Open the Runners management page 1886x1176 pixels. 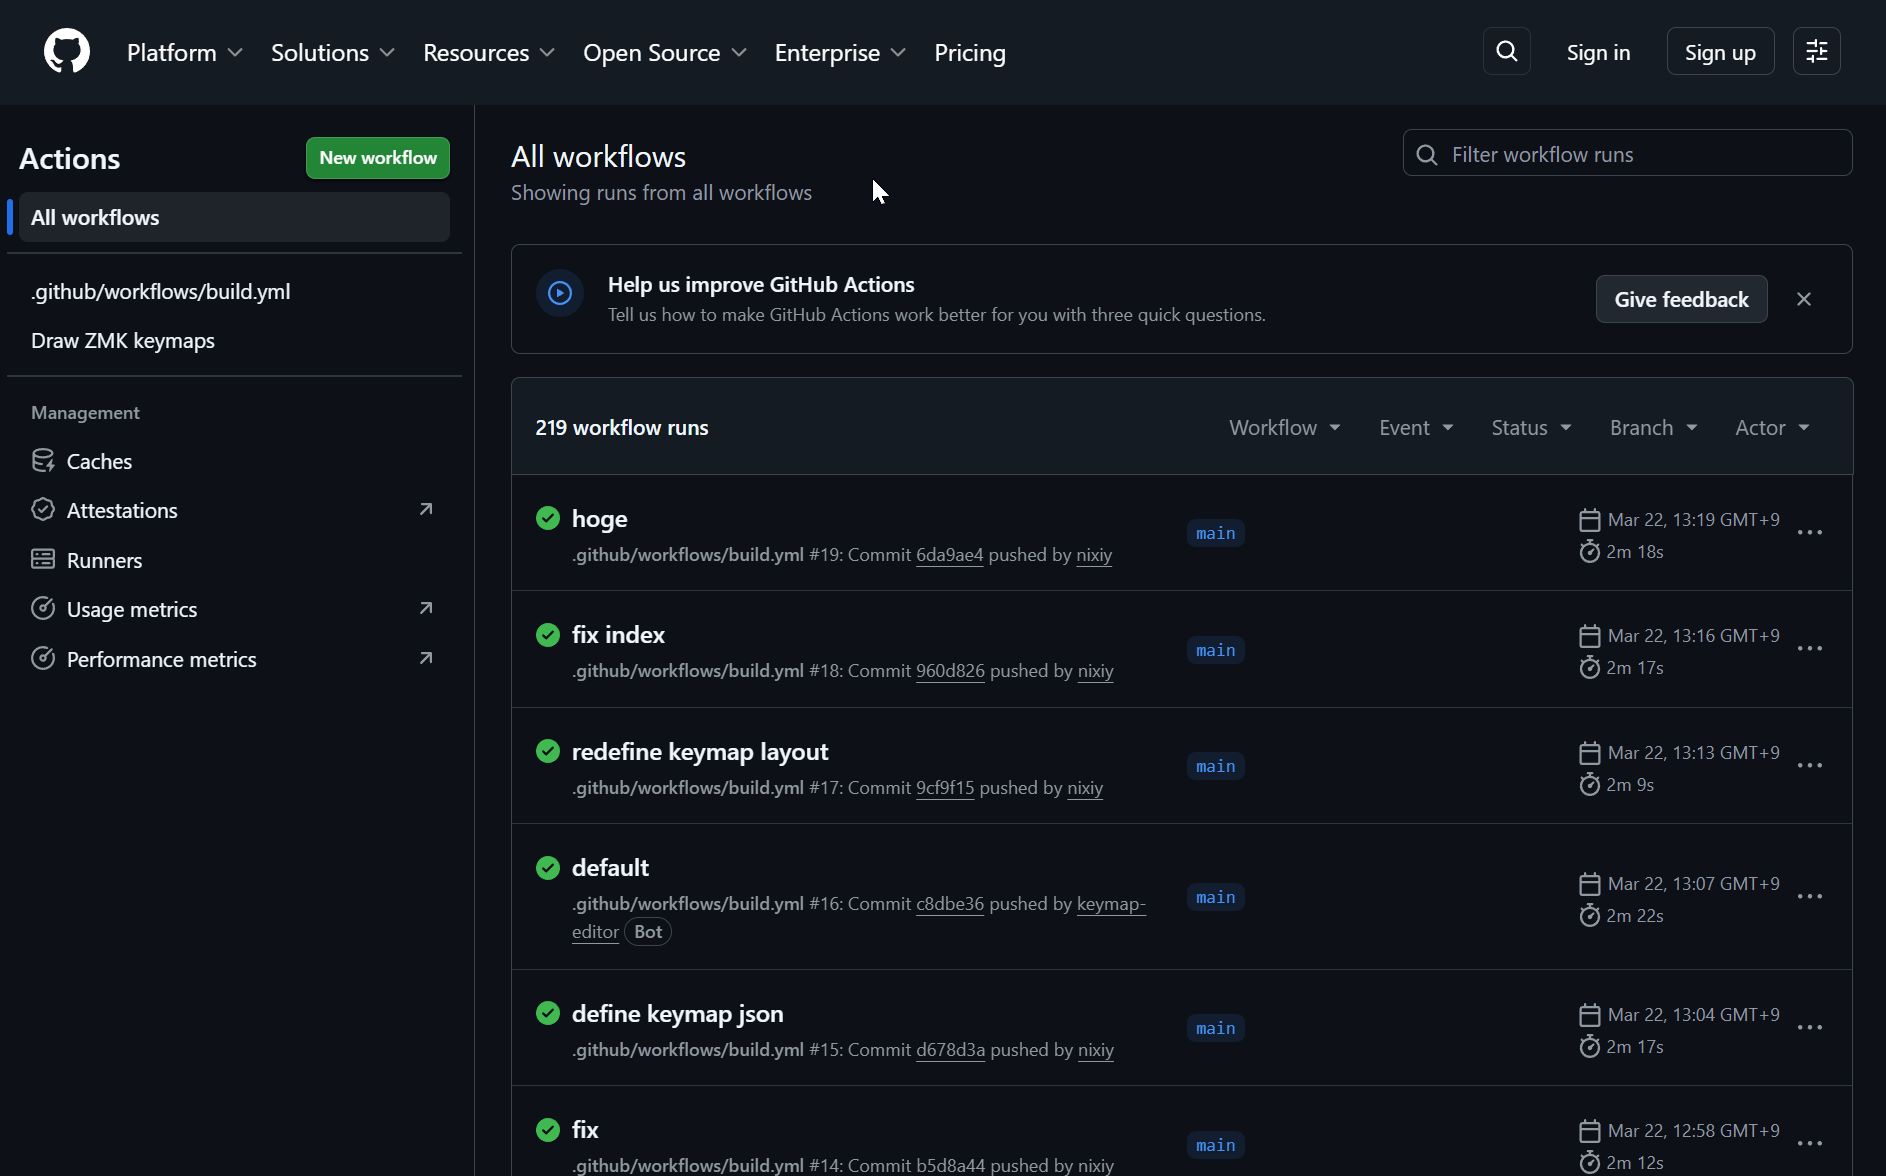click(x=104, y=560)
